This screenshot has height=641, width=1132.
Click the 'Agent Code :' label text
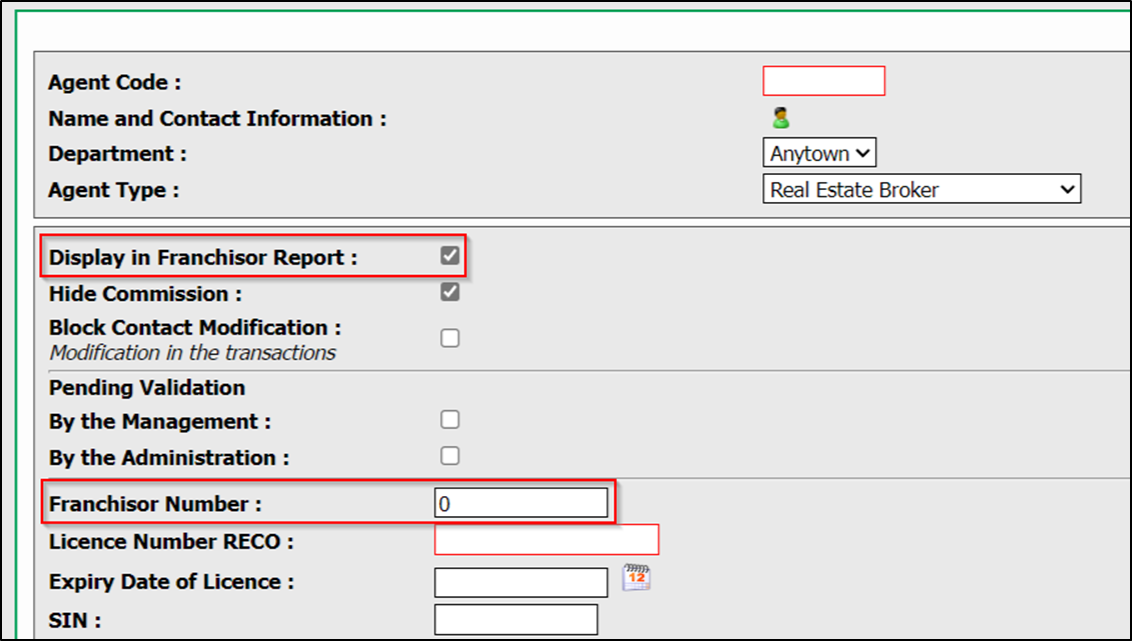tap(115, 82)
